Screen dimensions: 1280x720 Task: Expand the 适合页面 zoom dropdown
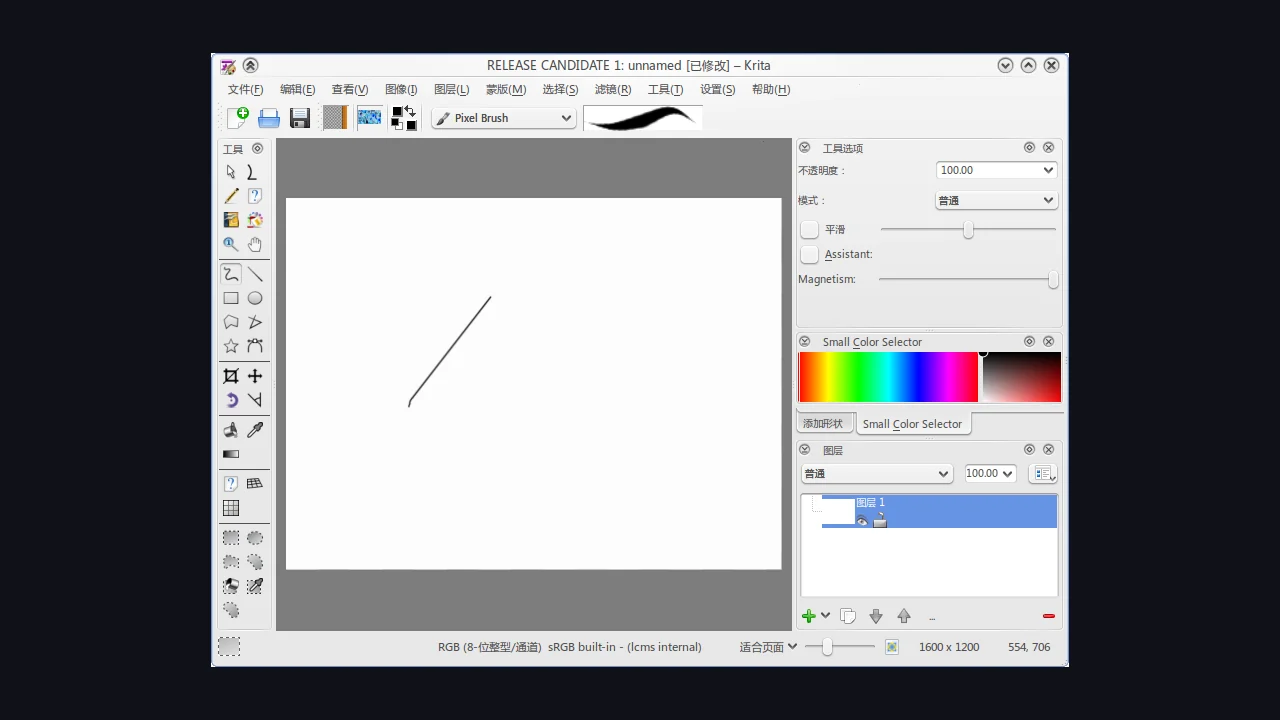[x=769, y=647]
